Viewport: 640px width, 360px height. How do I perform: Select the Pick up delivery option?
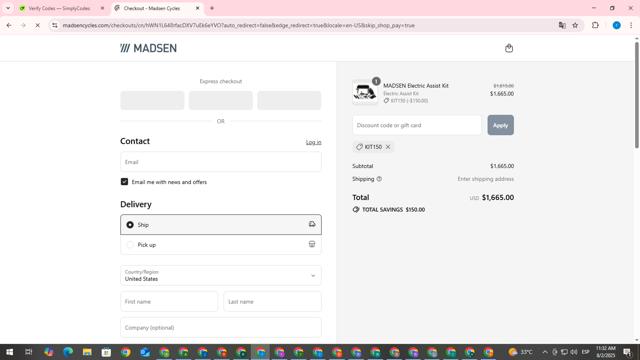point(221,244)
